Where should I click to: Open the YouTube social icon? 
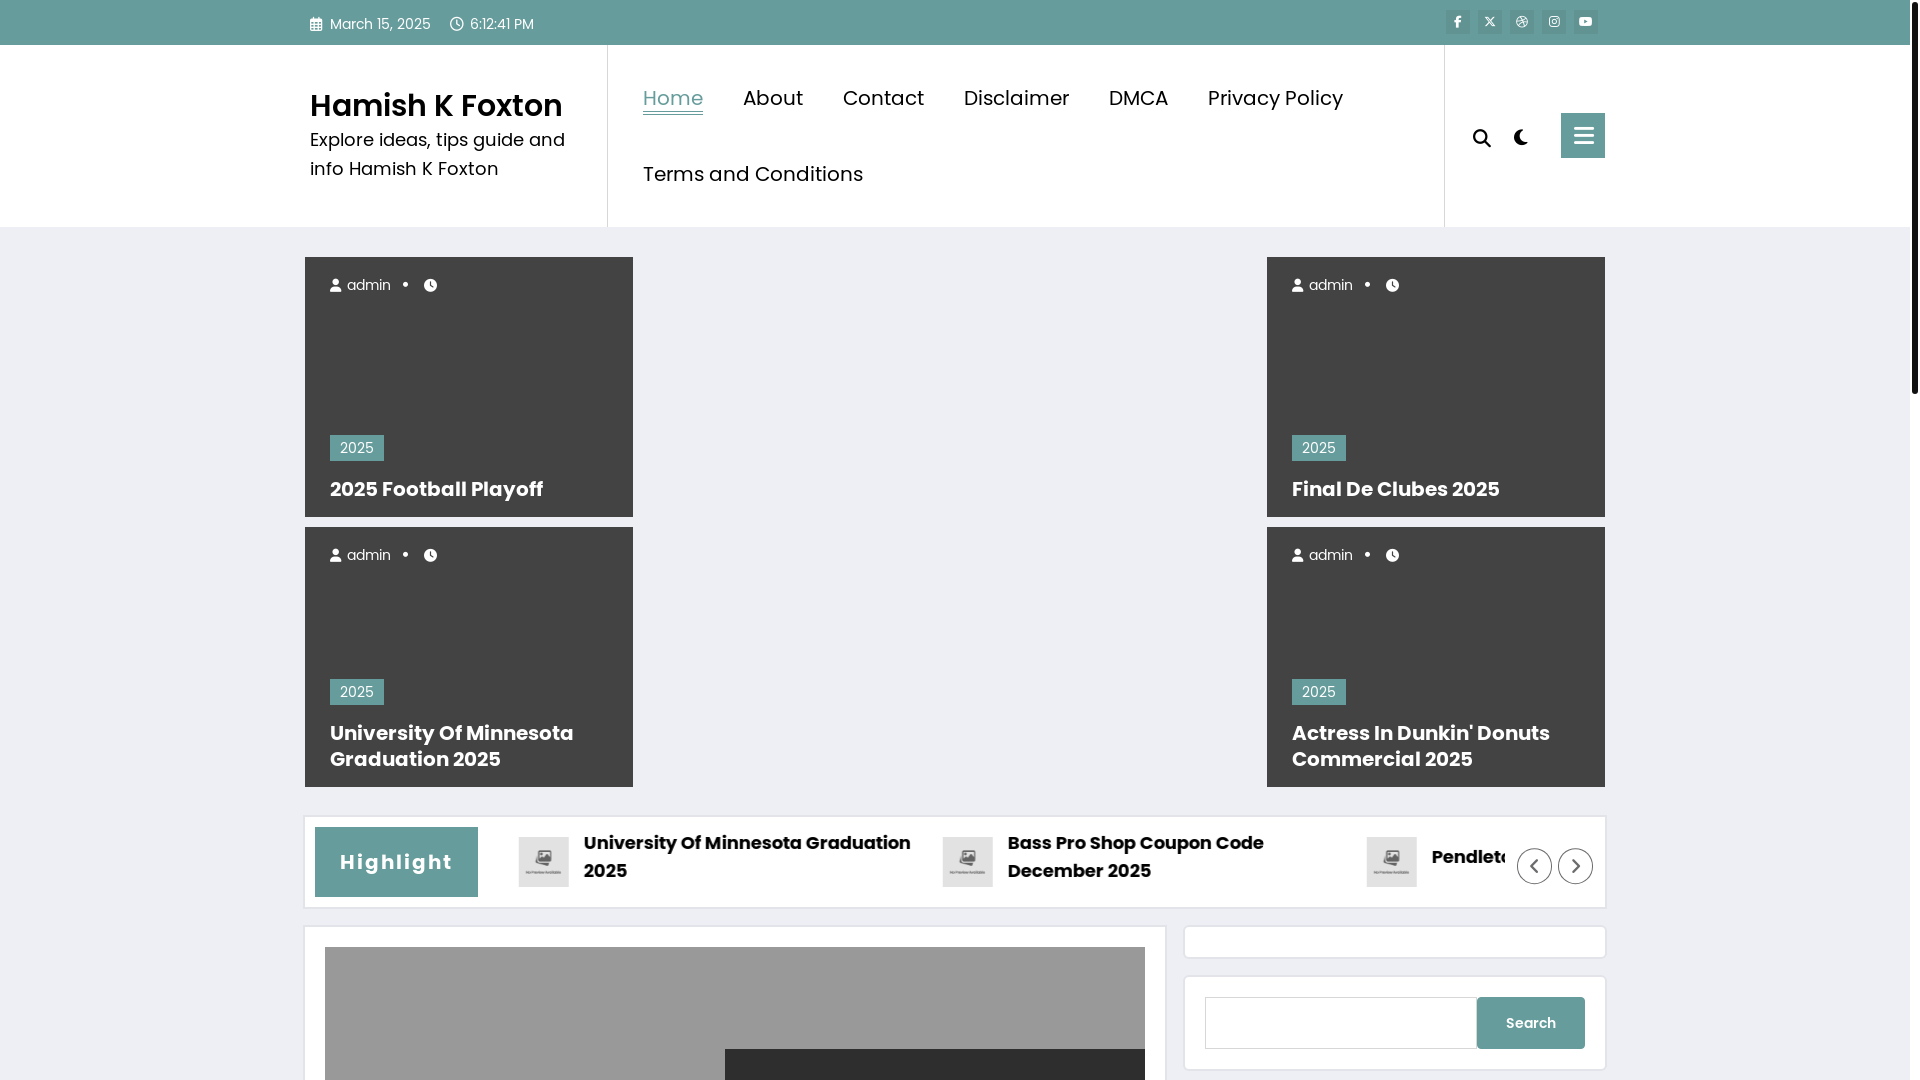coord(1586,22)
